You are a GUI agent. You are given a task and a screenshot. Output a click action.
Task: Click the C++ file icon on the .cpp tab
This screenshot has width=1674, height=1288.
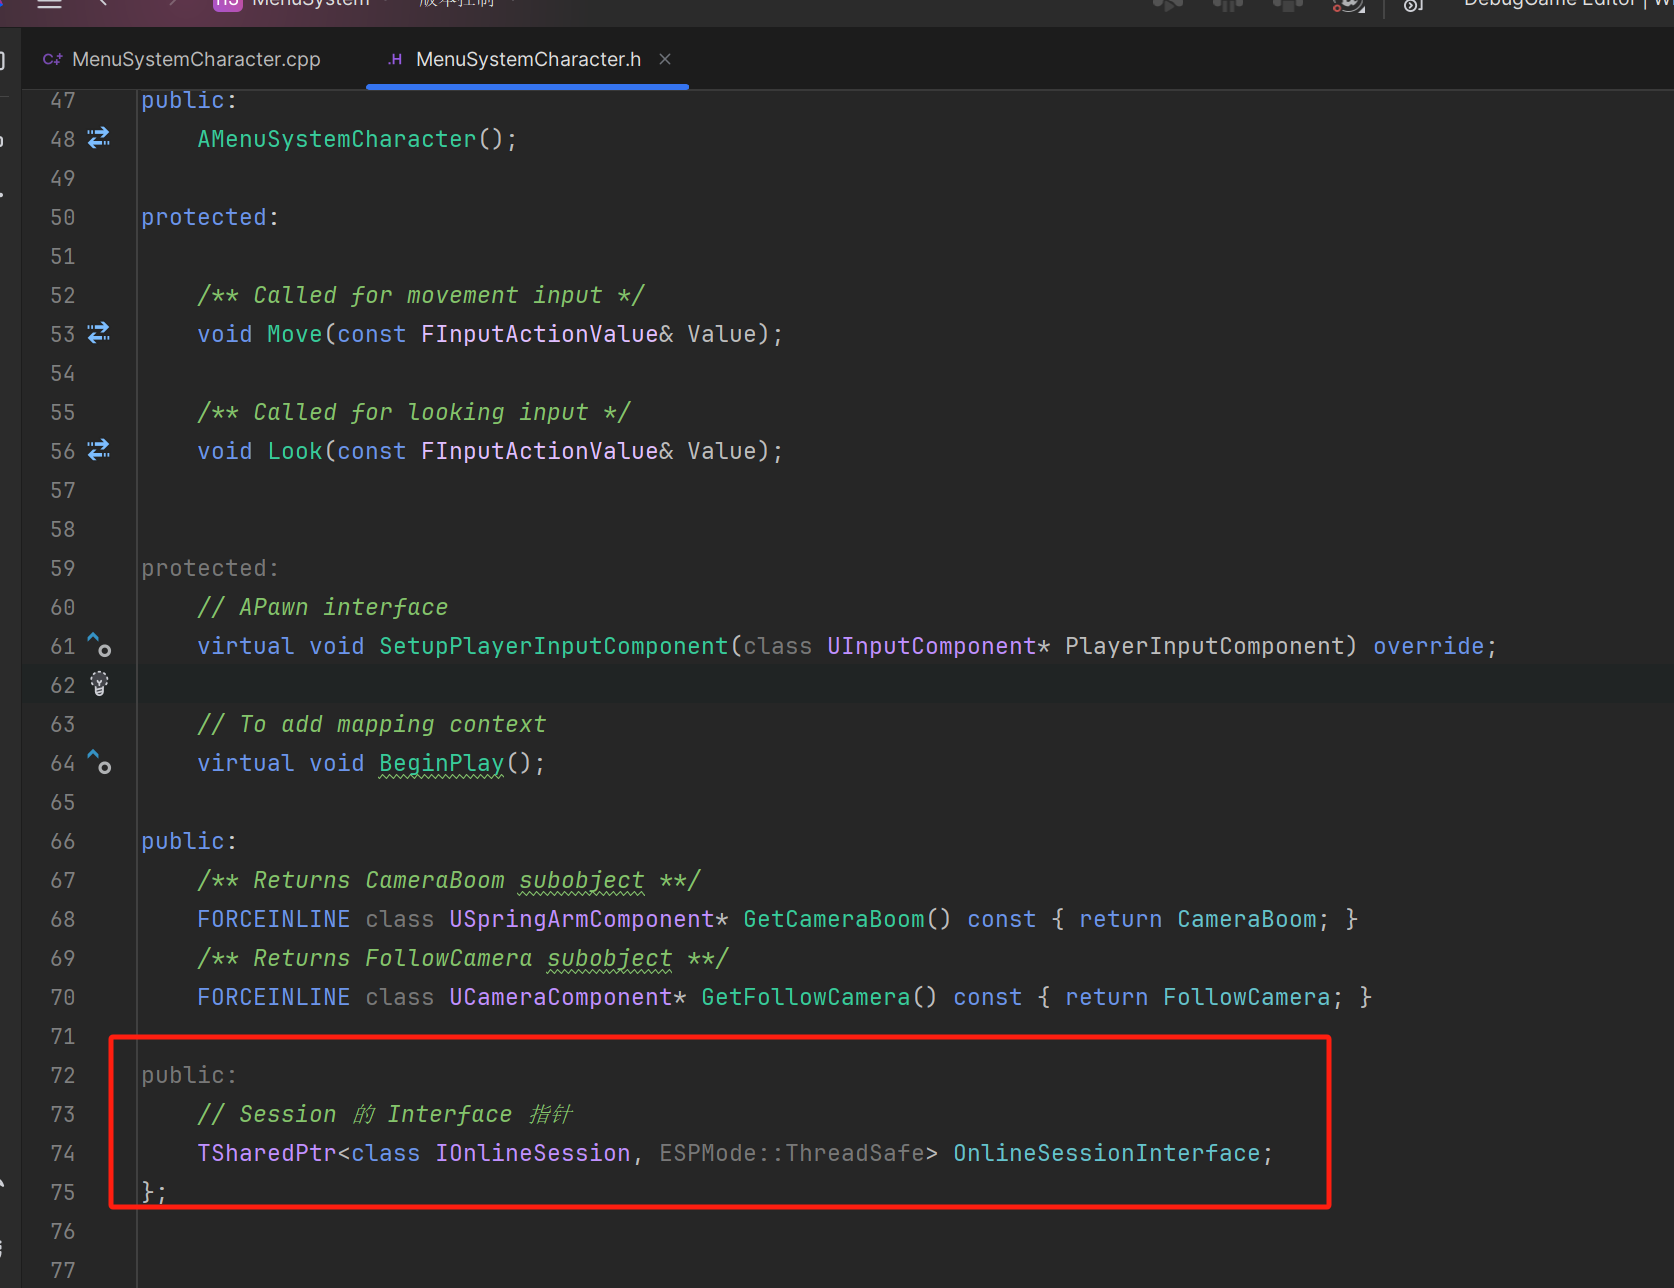[x=53, y=60]
